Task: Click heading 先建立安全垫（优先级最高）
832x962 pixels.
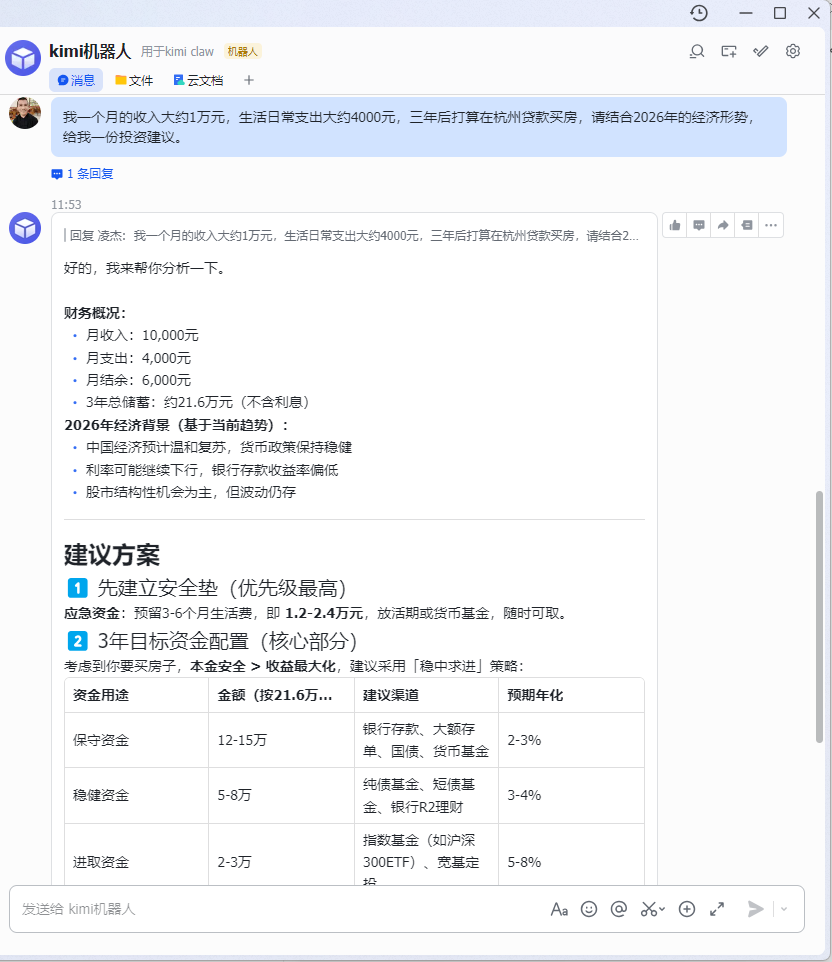Action: 221,588
